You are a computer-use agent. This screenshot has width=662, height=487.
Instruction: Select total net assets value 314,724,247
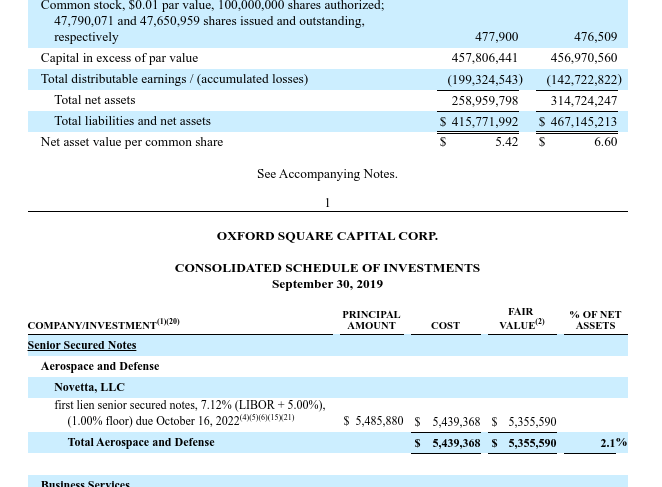click(583, 101)
